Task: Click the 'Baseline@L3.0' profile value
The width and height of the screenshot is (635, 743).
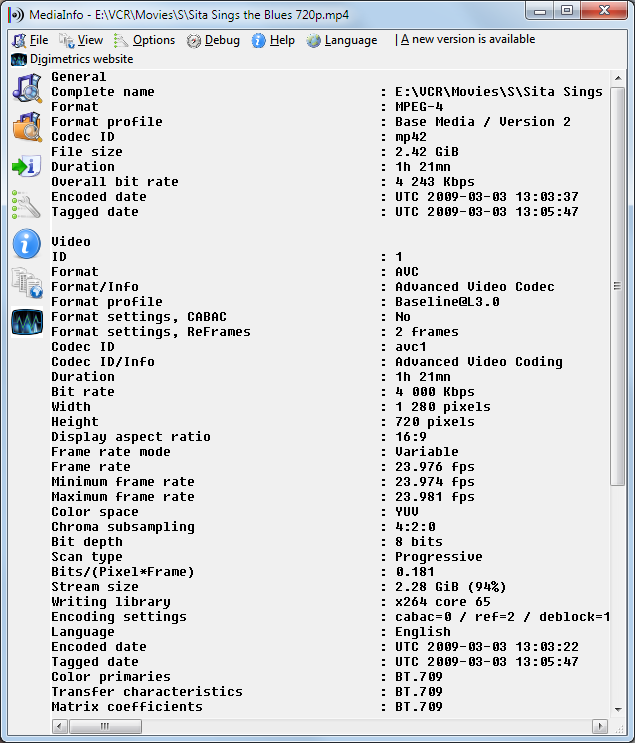Action: tap(447, 302)
